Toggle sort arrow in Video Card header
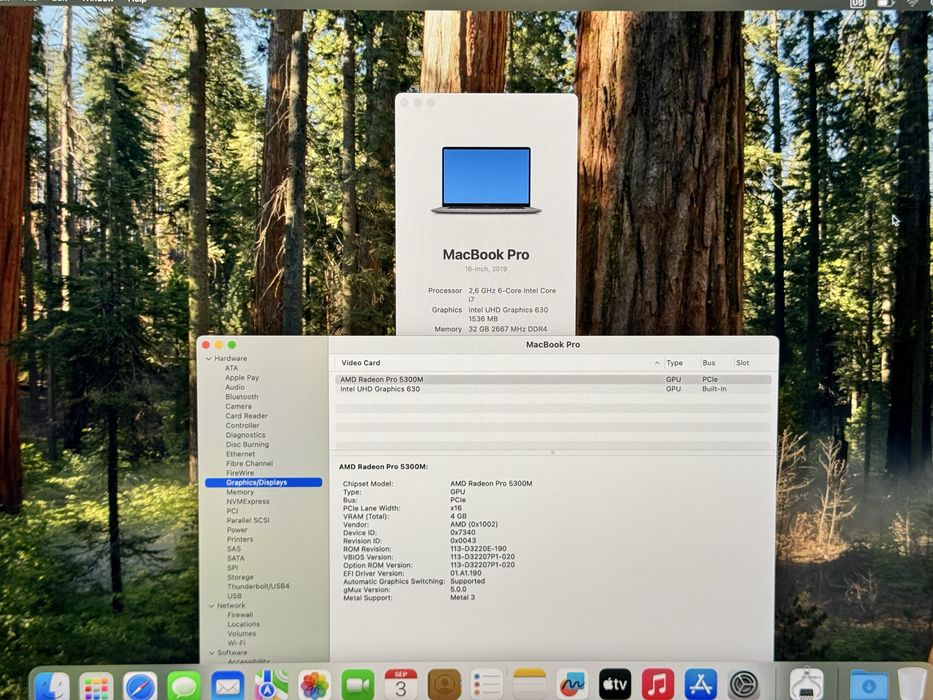Image resolution: width=933 pixels, height=700 pixels. point(657,363)
